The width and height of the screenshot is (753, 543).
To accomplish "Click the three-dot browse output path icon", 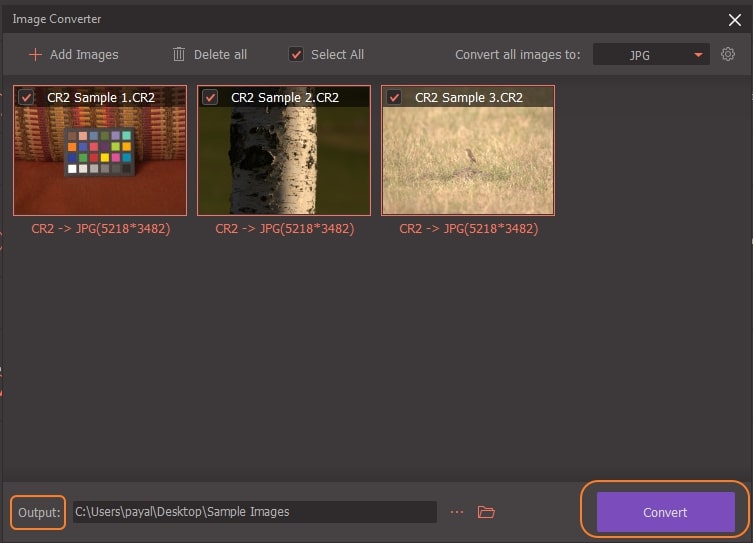I will [457, 512].
